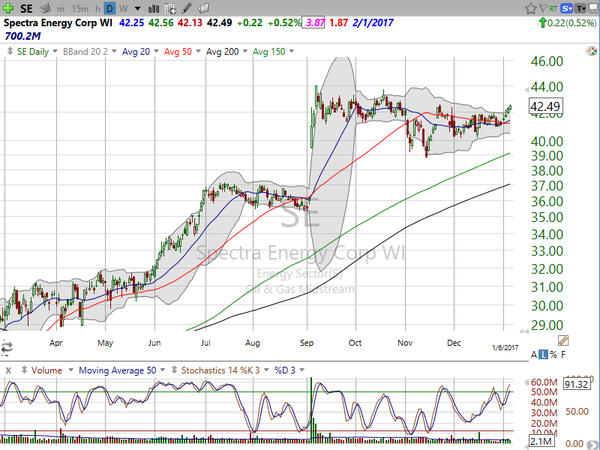Click the printer icon

click(46, 8)
